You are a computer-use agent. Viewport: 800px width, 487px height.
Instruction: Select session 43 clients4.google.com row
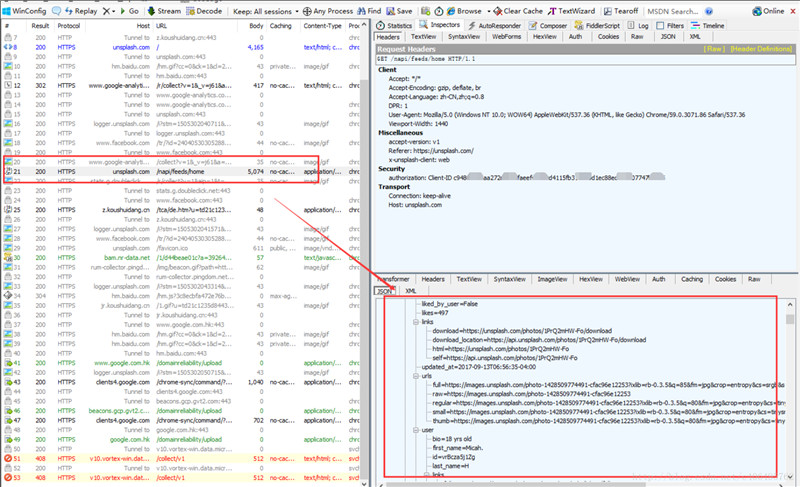pyautogui.click(x=181, y=382)
